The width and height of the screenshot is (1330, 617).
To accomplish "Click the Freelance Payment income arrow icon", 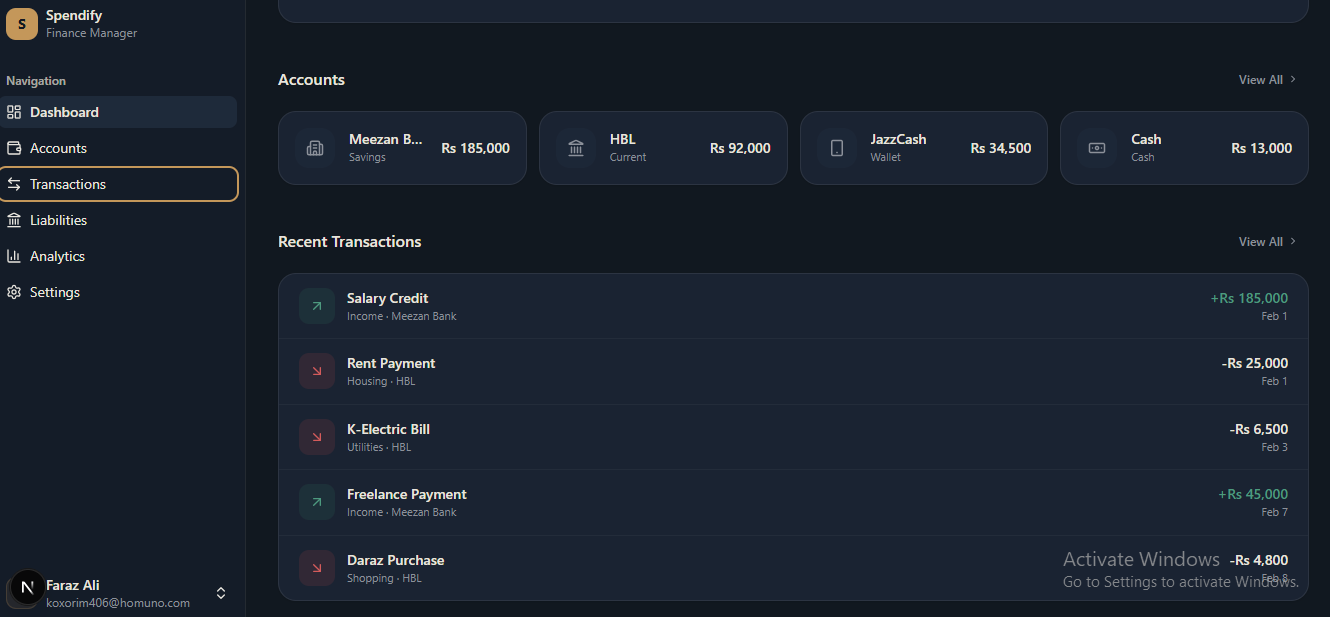I will tap(317, 502).
